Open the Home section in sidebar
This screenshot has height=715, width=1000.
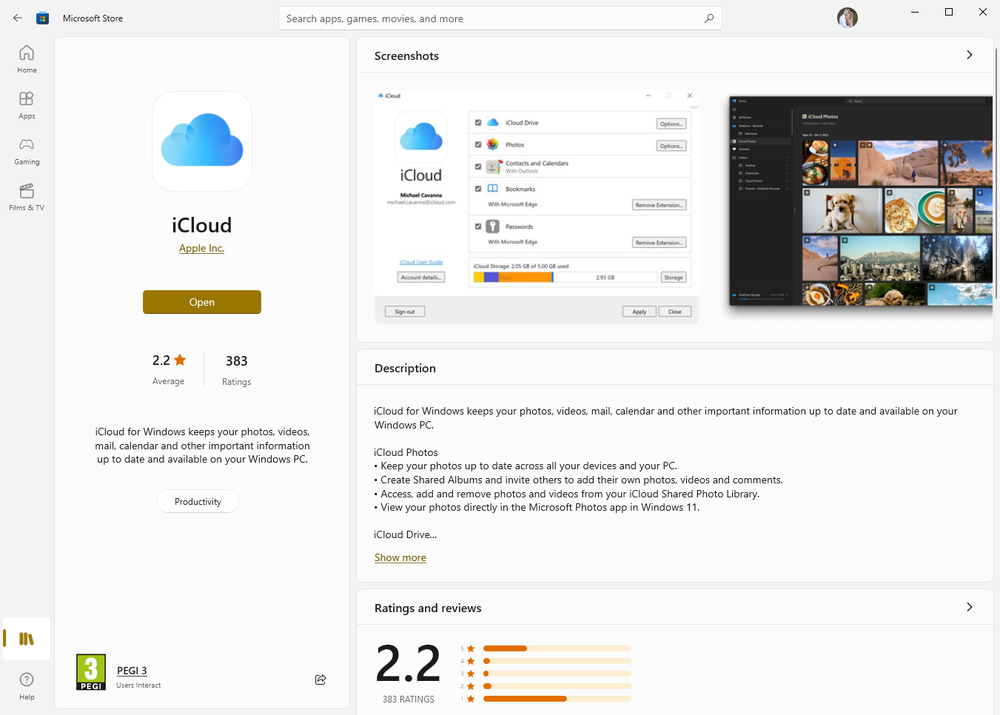pyautogui.click(x=27, y=59)
